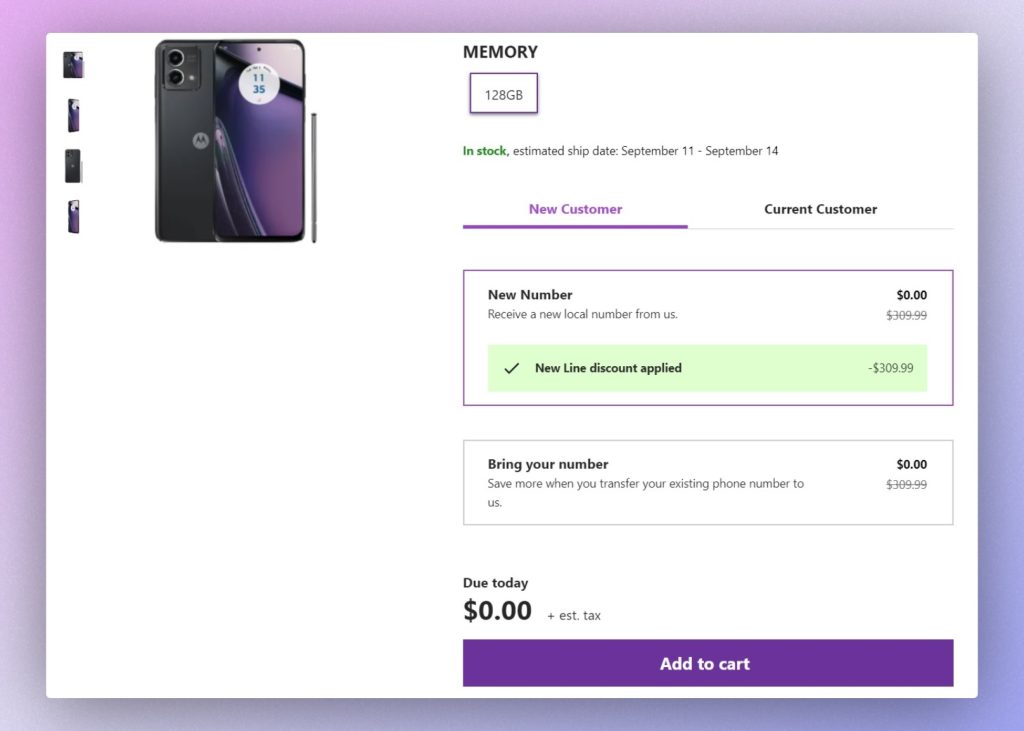This screenshot has height=731, width=1024.
Task: Click the estimated ship date text
Action: (x=645, y=152)
